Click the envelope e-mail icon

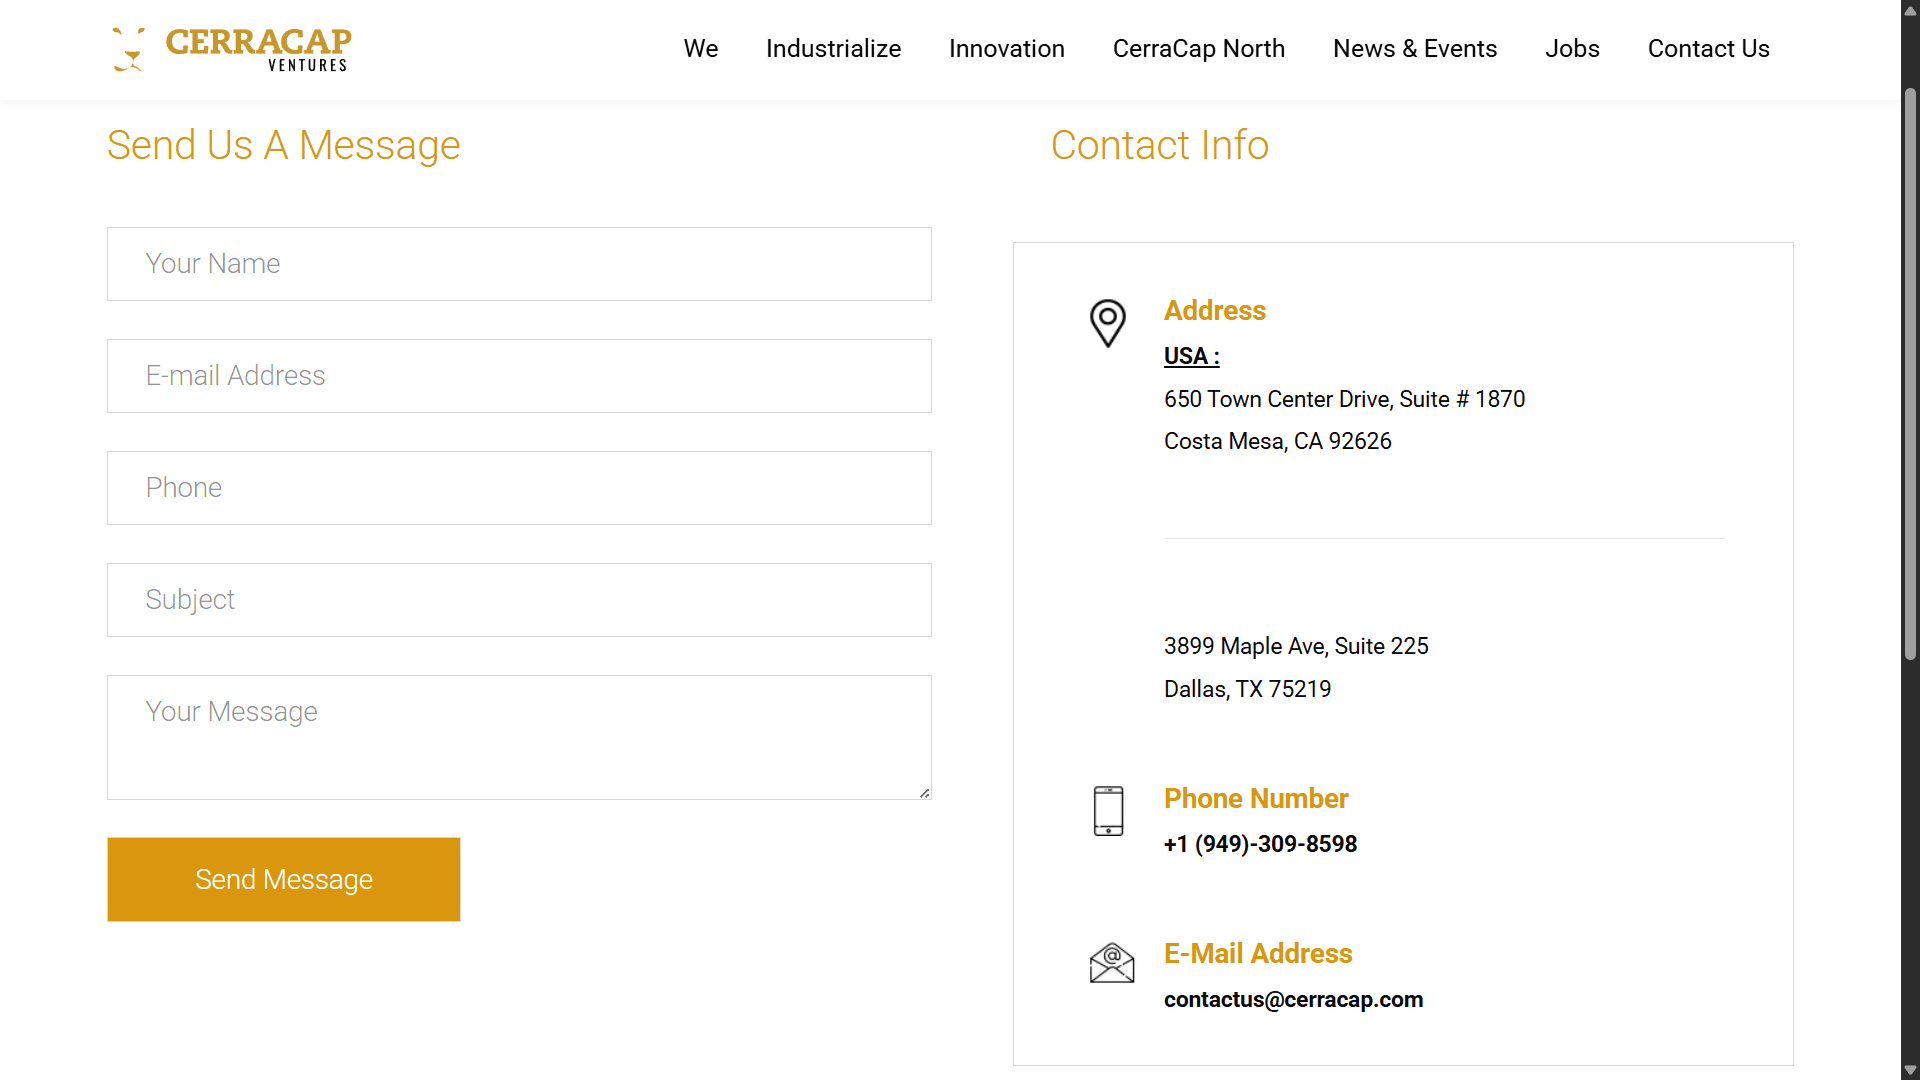tap(1112, 963)
